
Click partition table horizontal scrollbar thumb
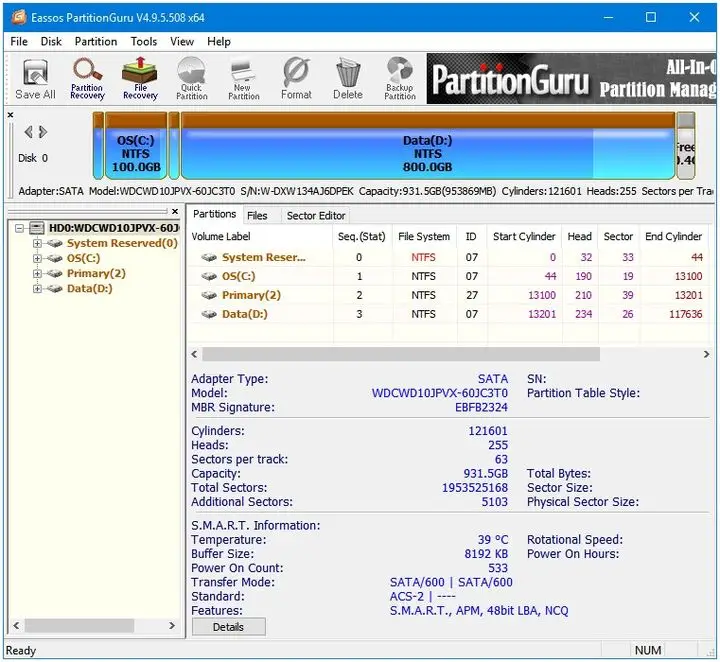click(x=401, y=354)
